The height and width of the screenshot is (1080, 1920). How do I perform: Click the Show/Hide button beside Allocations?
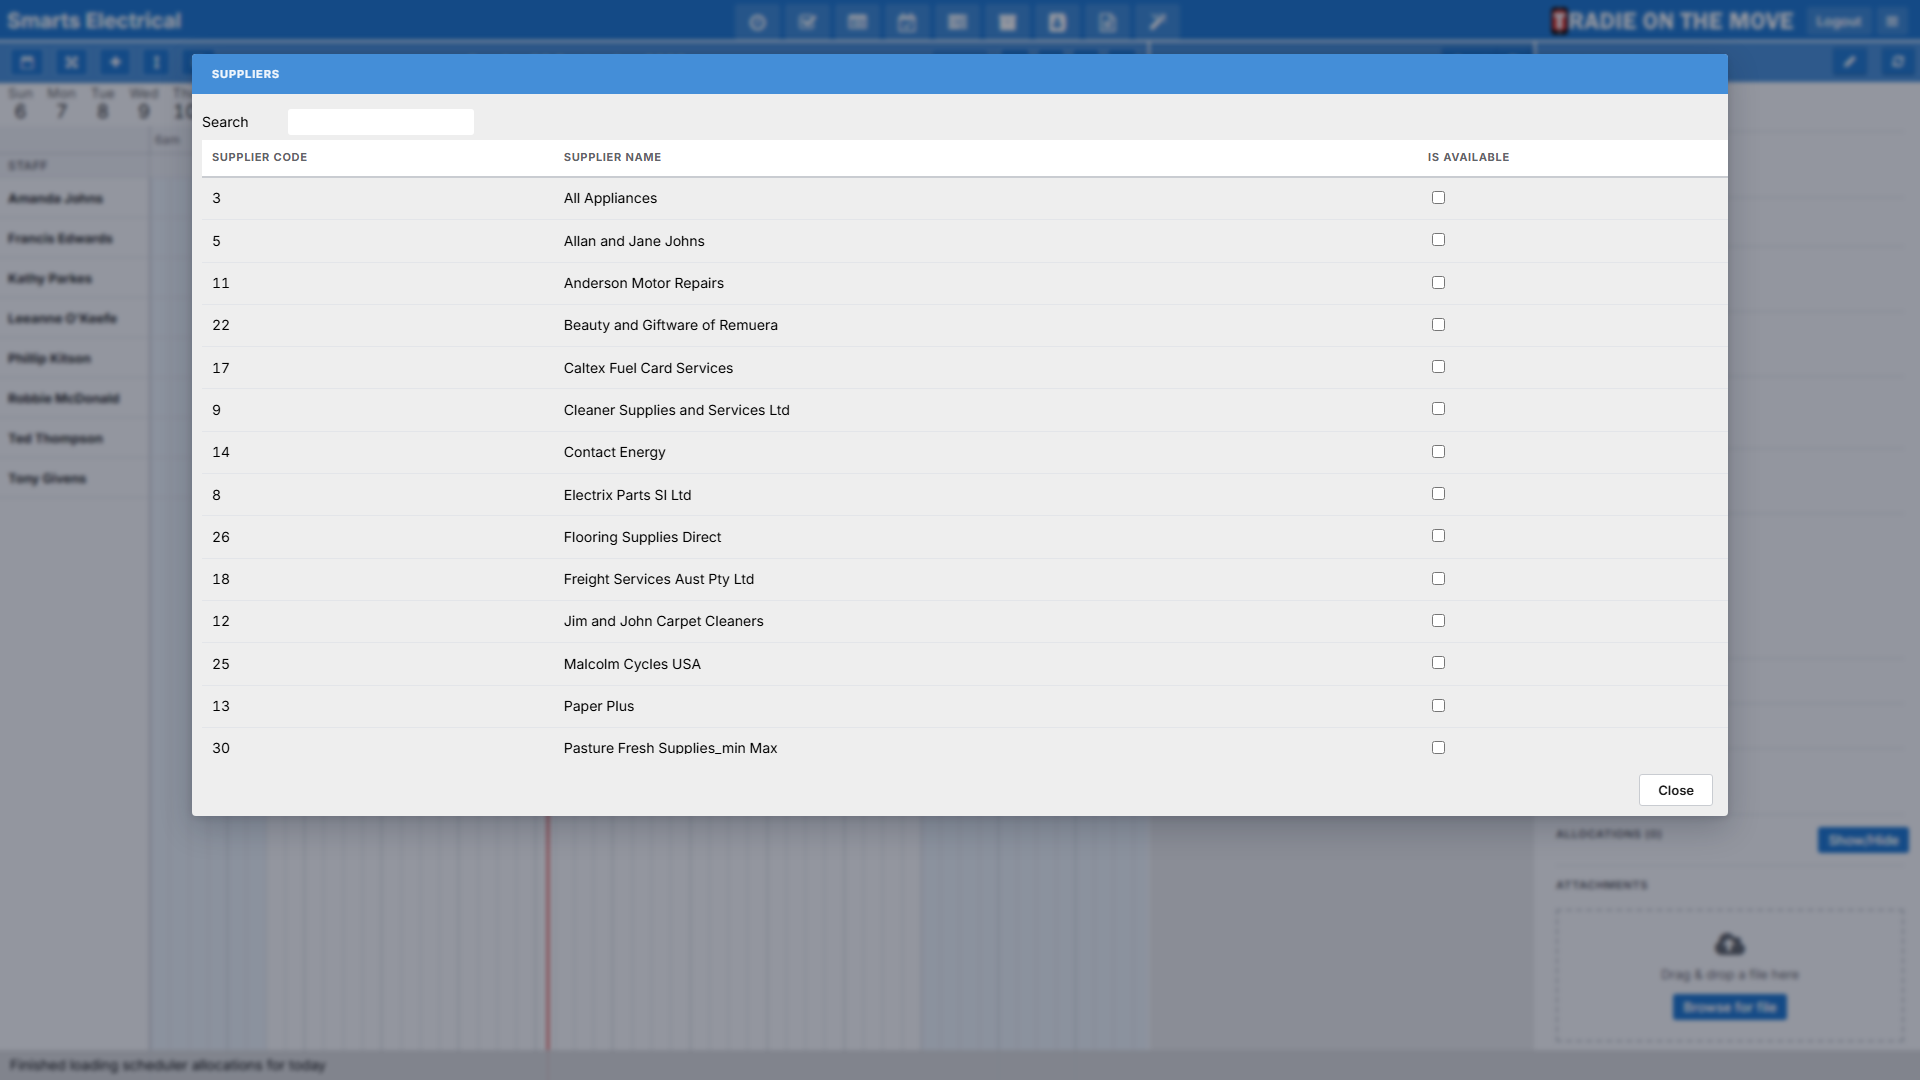(x=1863, y=840)
